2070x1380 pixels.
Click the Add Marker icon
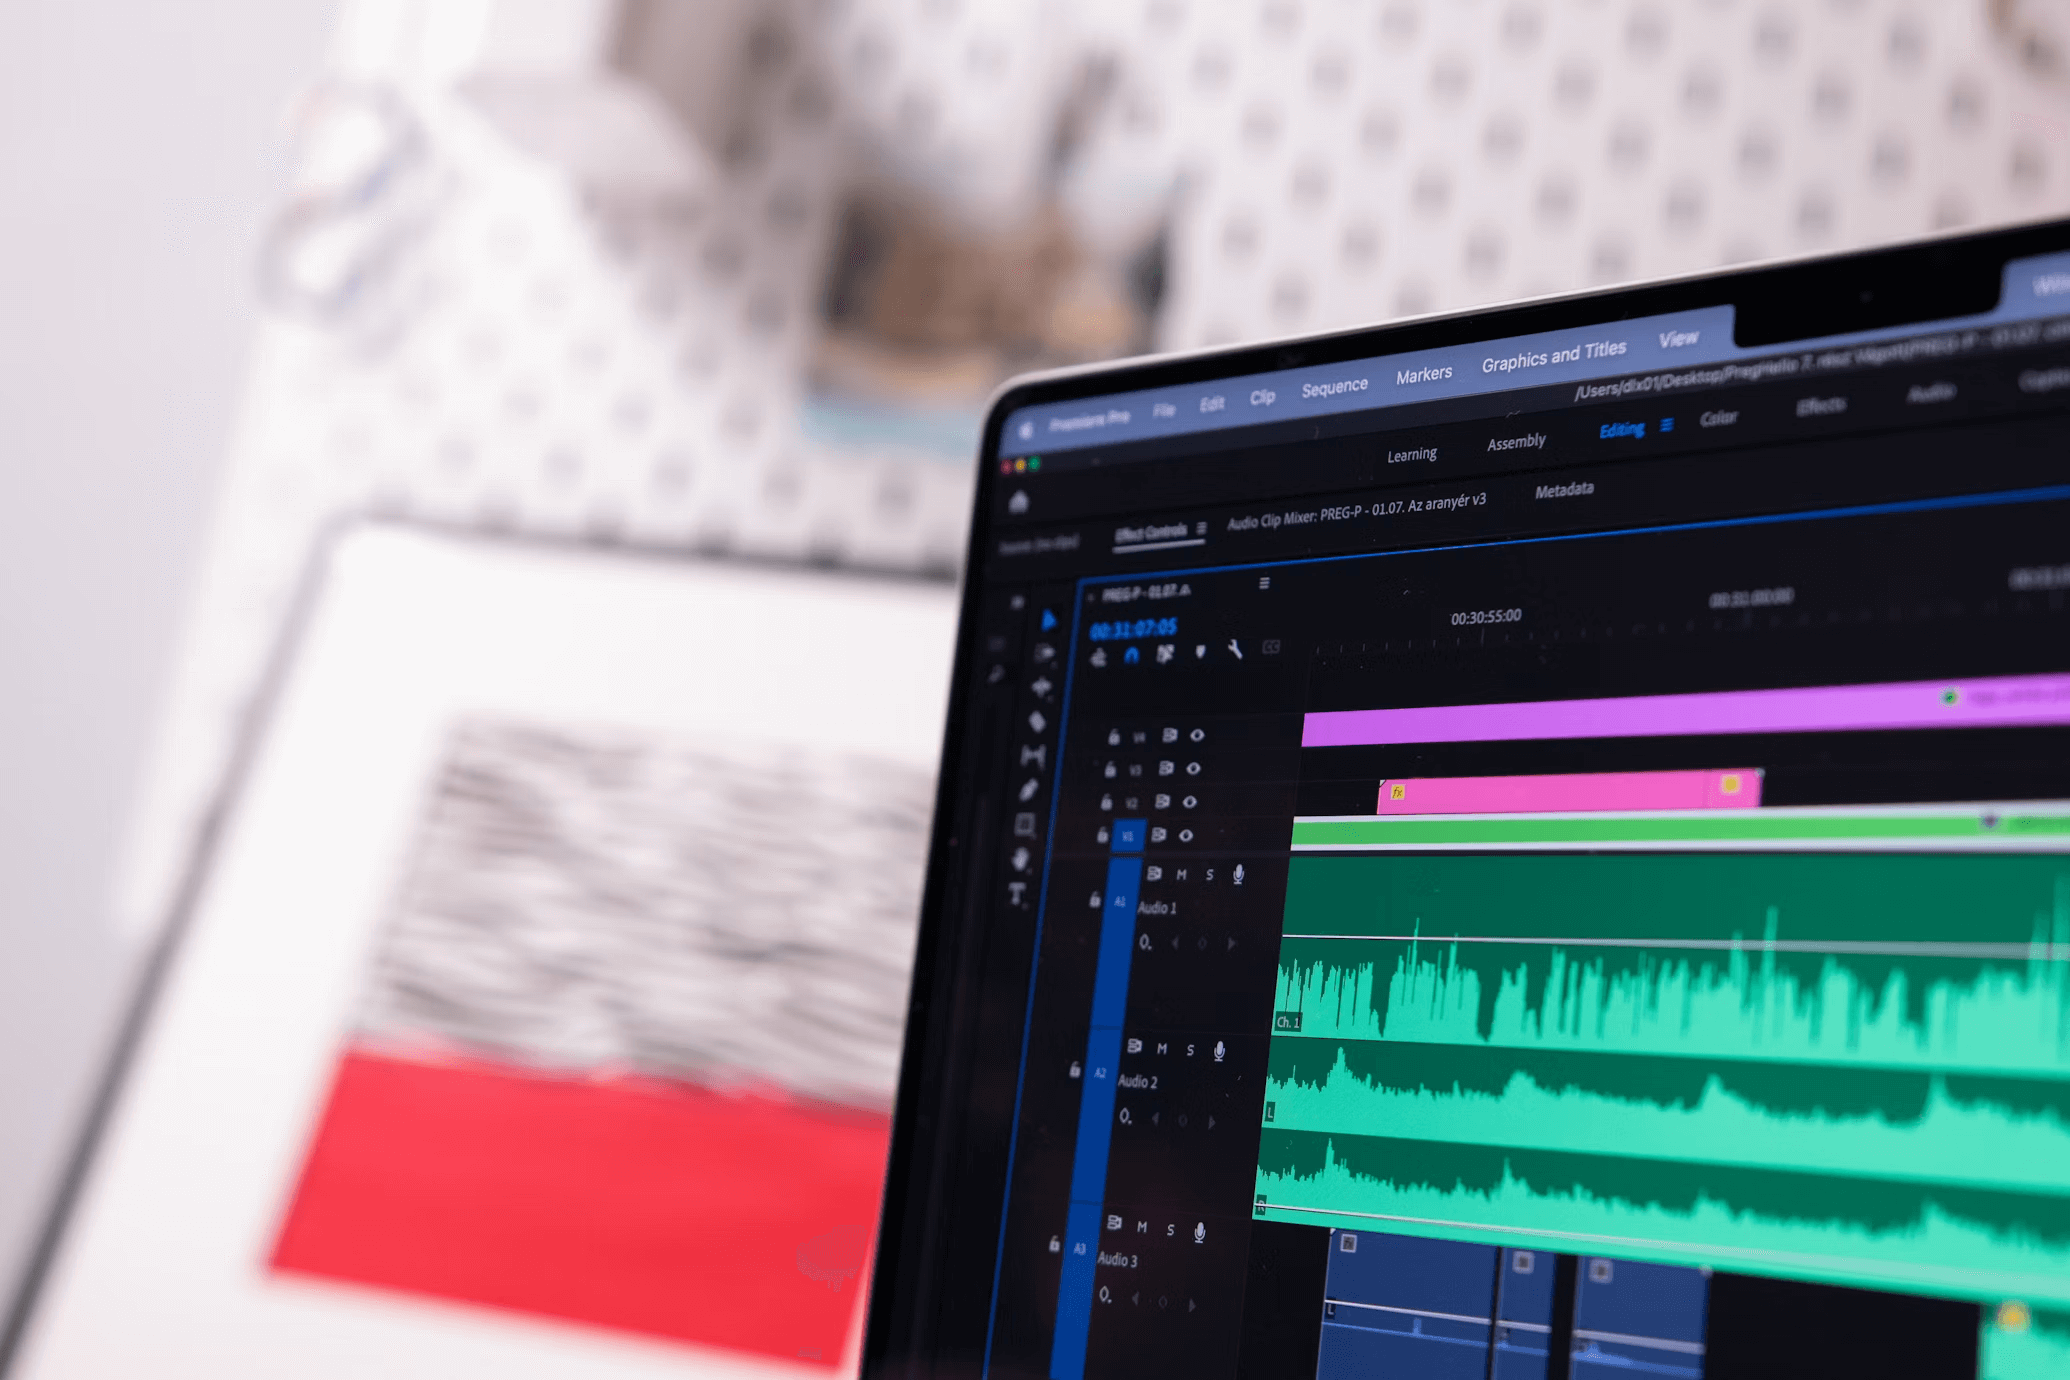tap(1200, 652)
